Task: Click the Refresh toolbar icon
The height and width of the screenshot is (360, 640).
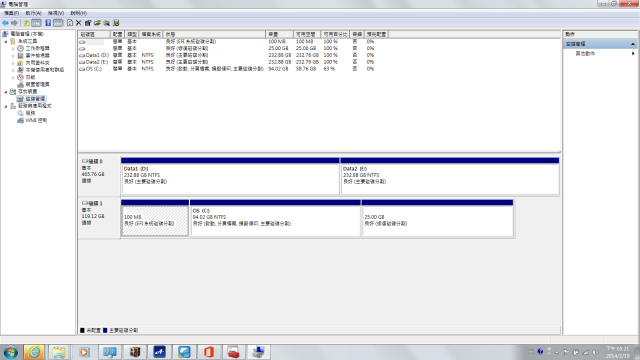Action: tap(70, 23)
